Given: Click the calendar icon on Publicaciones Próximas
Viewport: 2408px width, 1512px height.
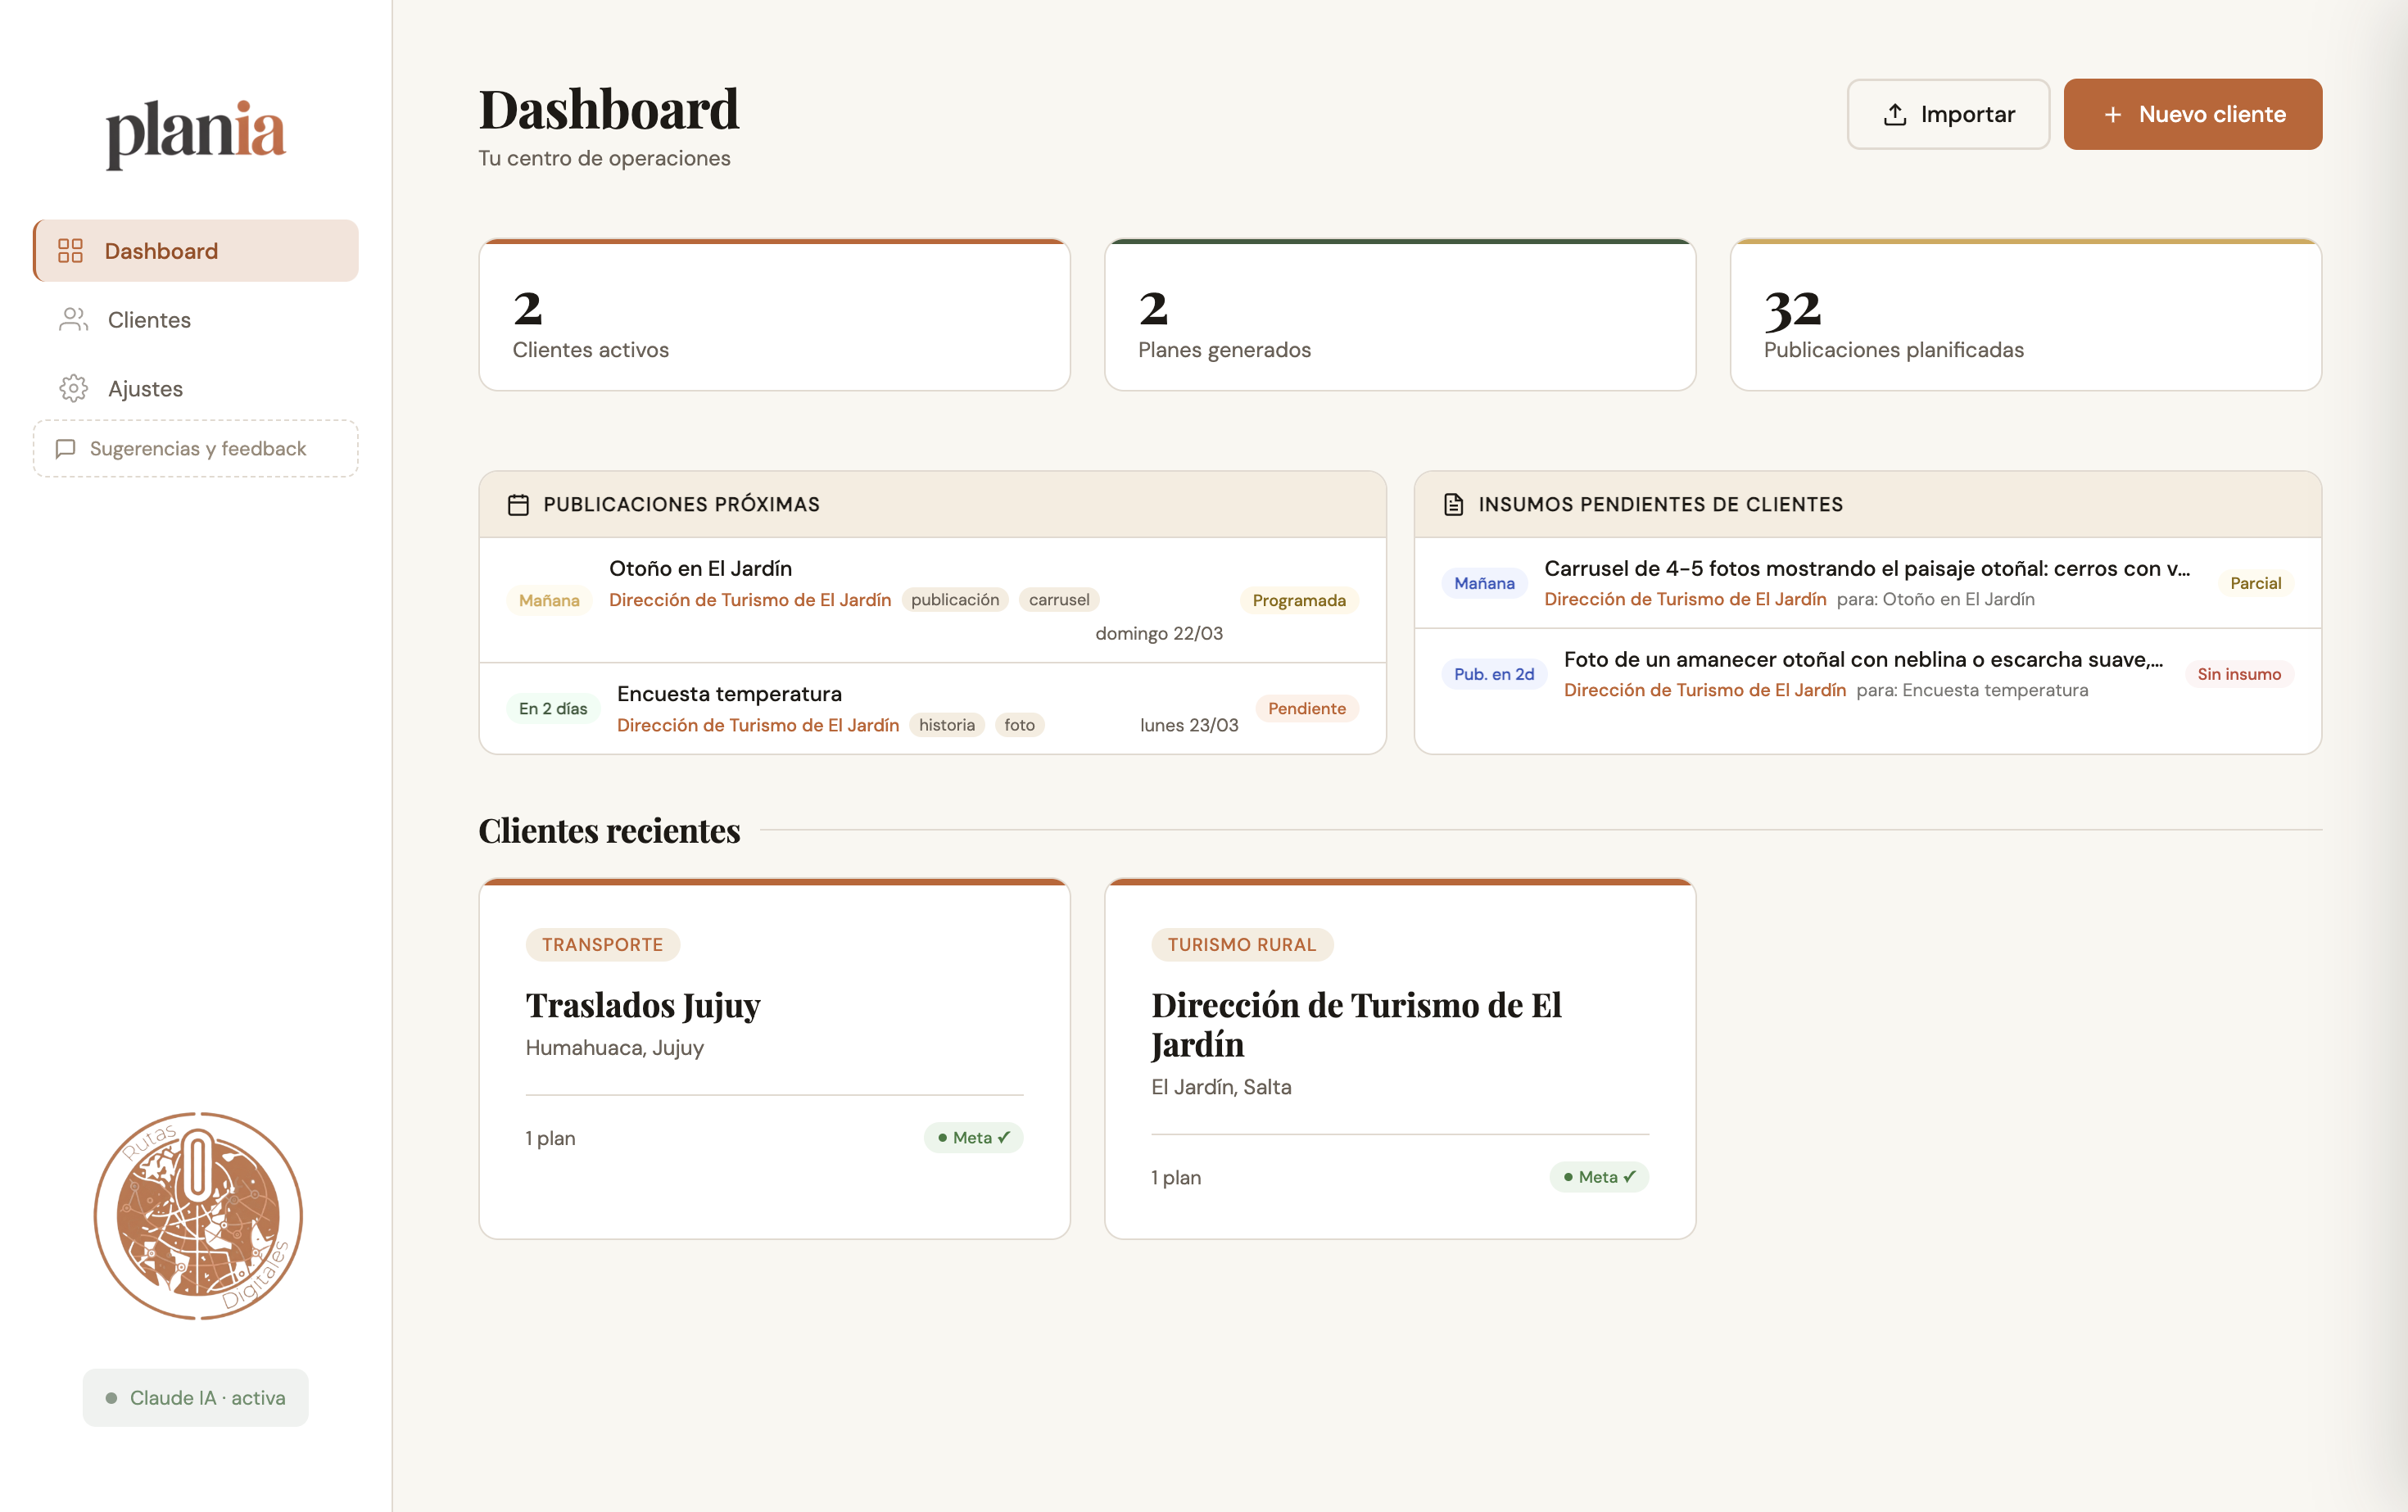Looking at the screenshot, I should [519, 504].
